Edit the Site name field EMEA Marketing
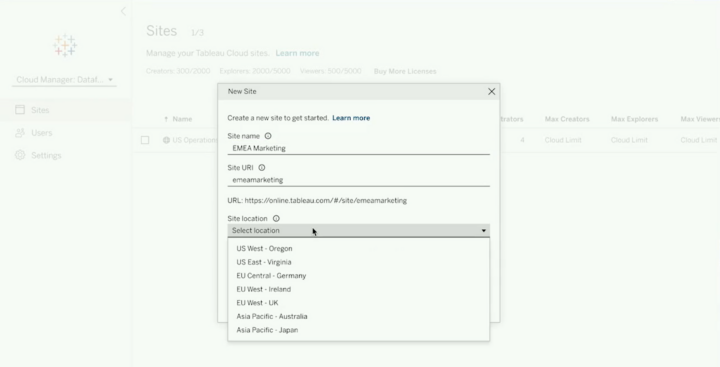This screenshot has height=367, width=720. click(x=359, y=148)
